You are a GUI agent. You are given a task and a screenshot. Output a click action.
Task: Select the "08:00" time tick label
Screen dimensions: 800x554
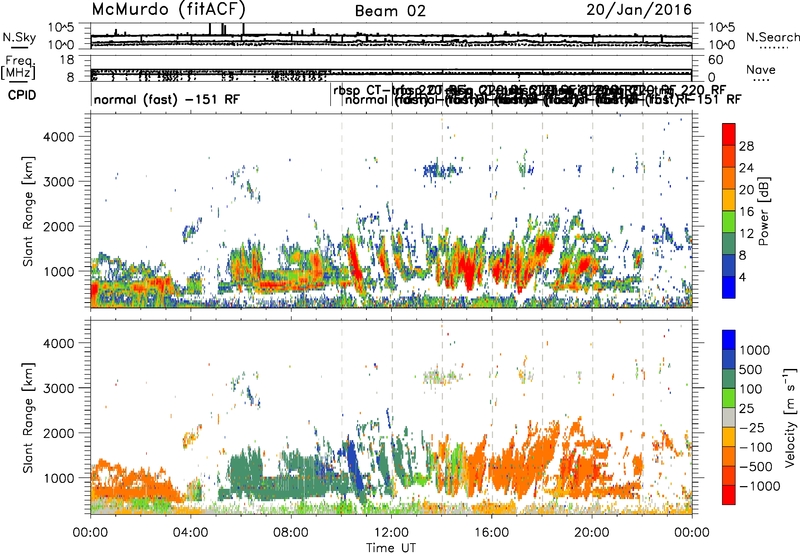291,533
